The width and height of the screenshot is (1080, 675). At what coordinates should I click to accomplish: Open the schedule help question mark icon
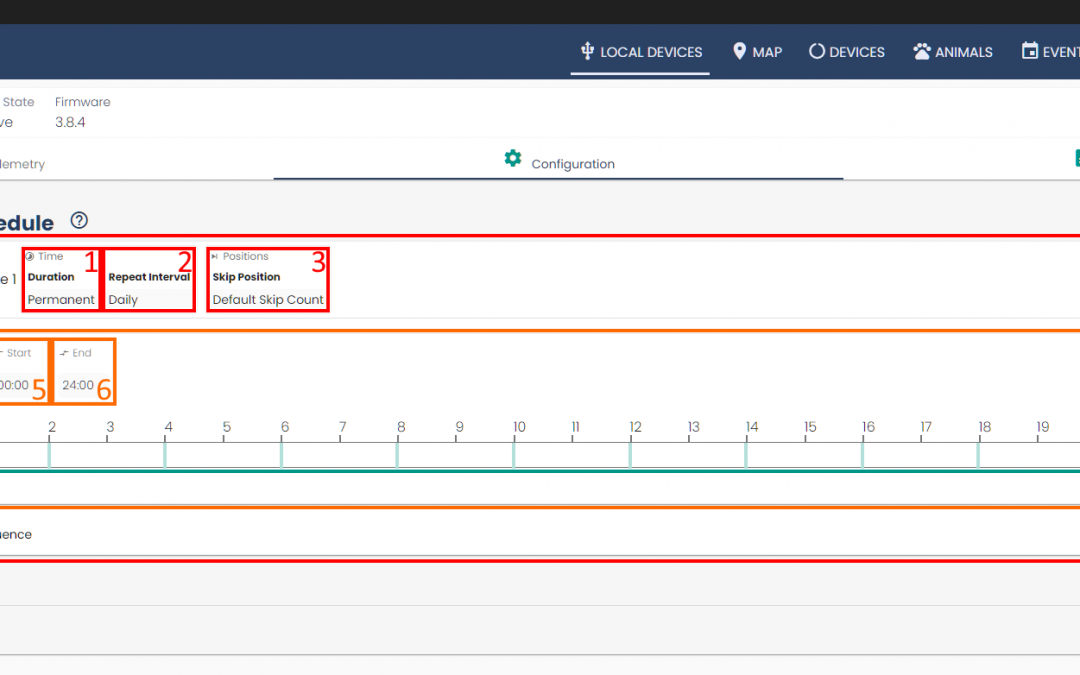click(79, 221)
